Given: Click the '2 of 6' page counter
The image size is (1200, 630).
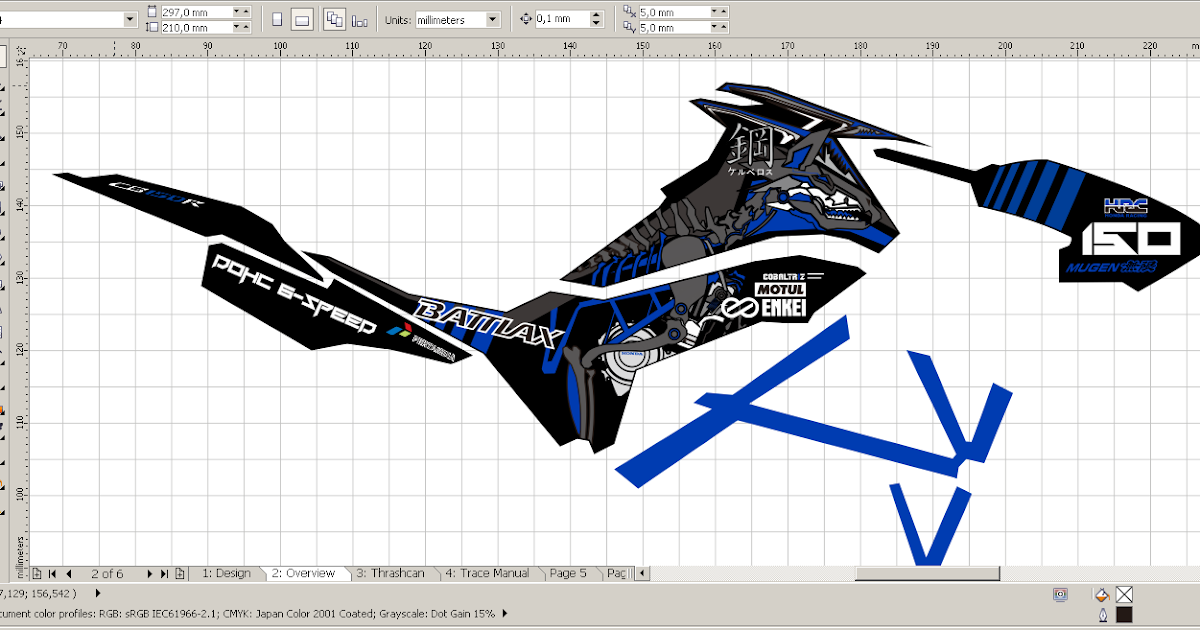Looking at the screenshot, I should 107,573.
